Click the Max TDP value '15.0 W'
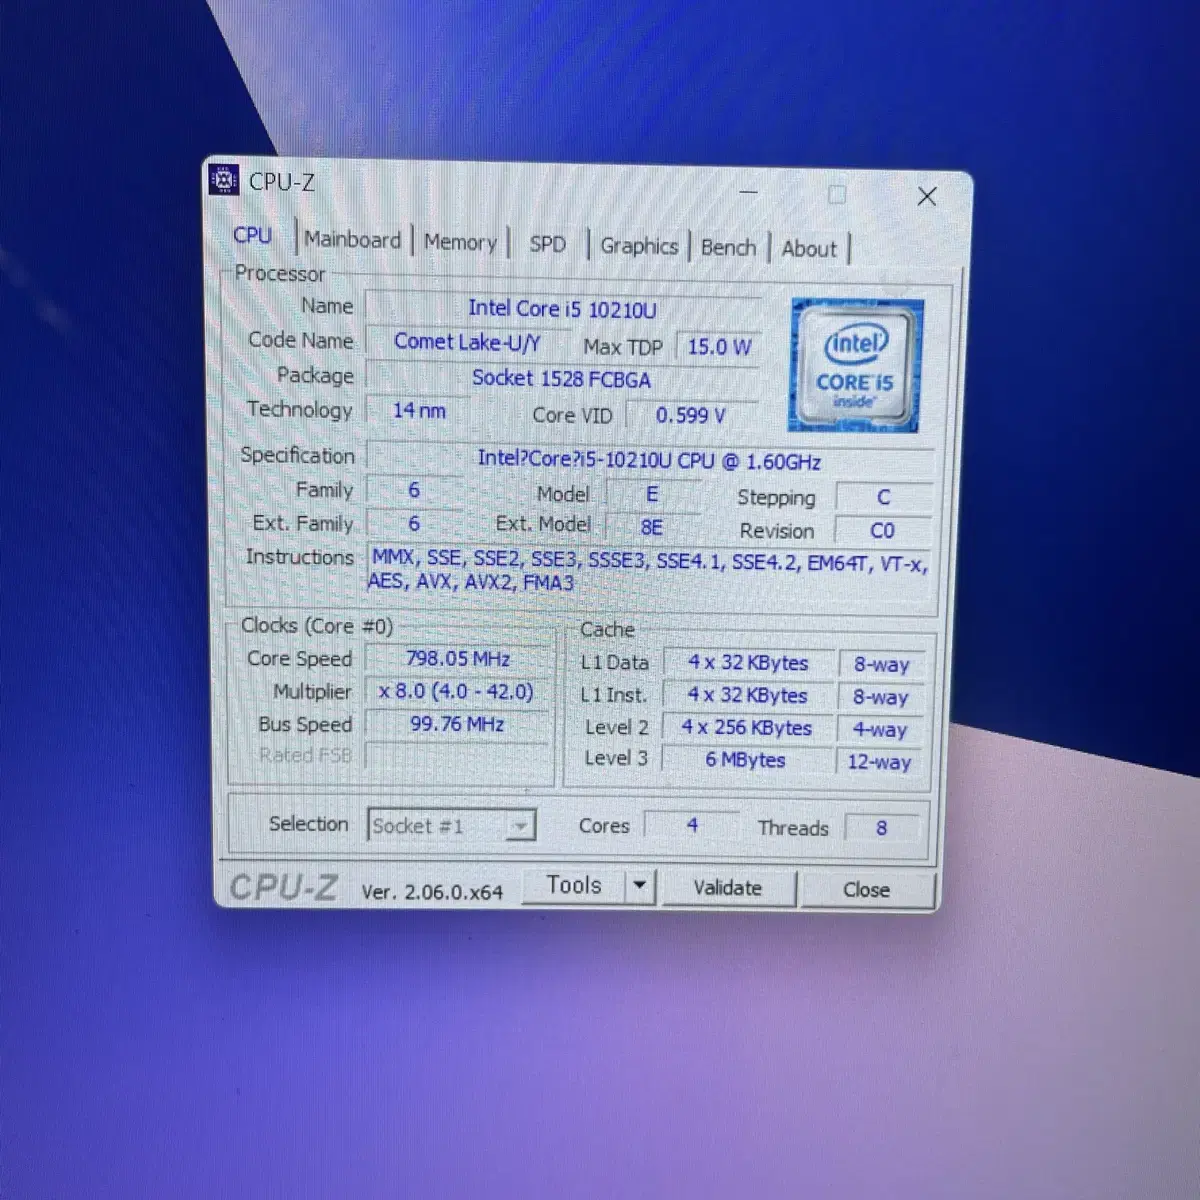 click(719, 347)
